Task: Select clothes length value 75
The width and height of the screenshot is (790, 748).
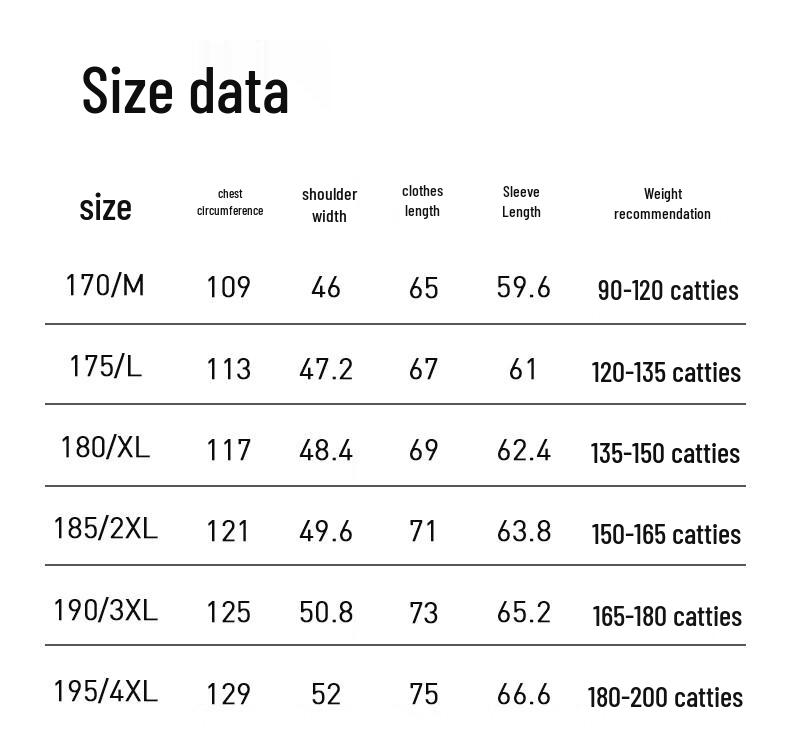Action: click(x=424, y=695)
